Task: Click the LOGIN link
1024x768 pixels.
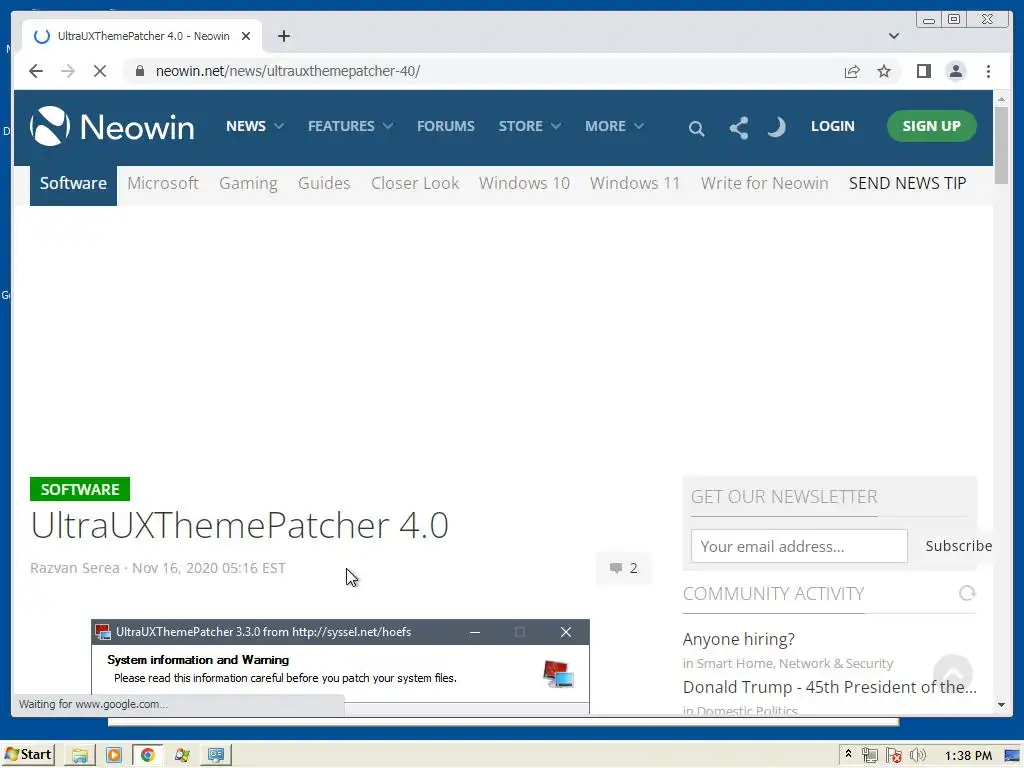Action: click(832, 126)
